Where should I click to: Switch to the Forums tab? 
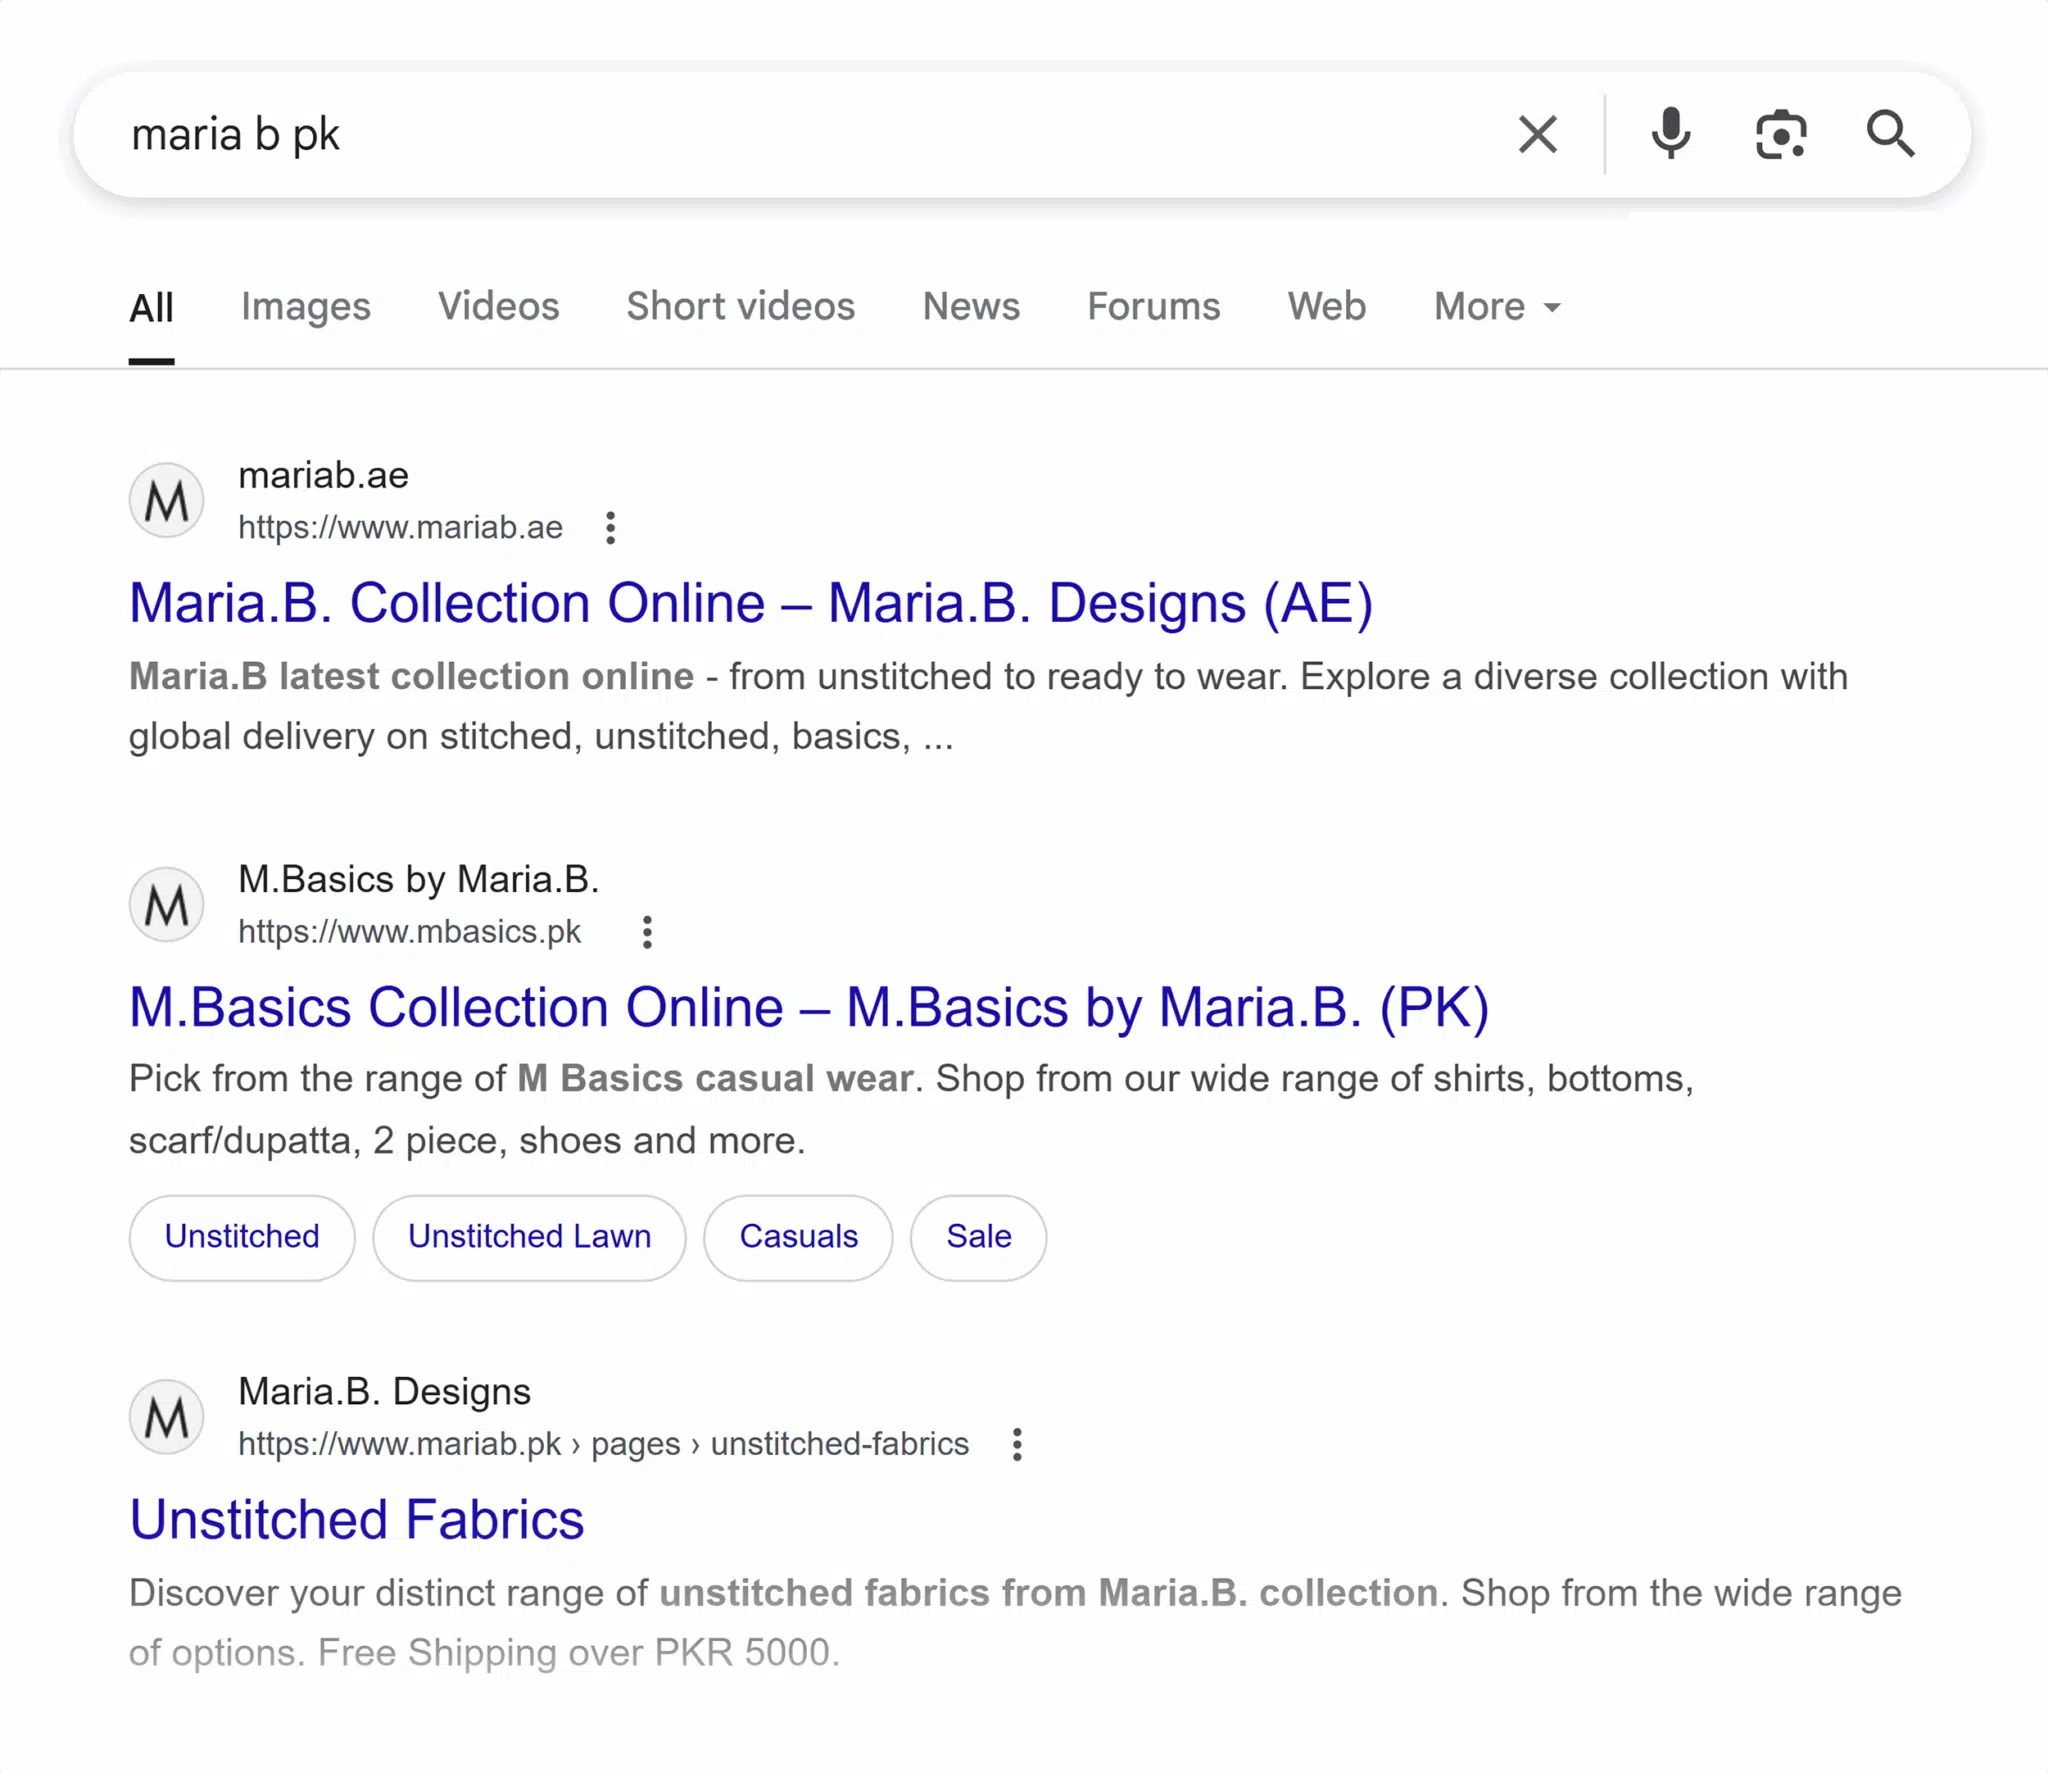[1154, 306]
